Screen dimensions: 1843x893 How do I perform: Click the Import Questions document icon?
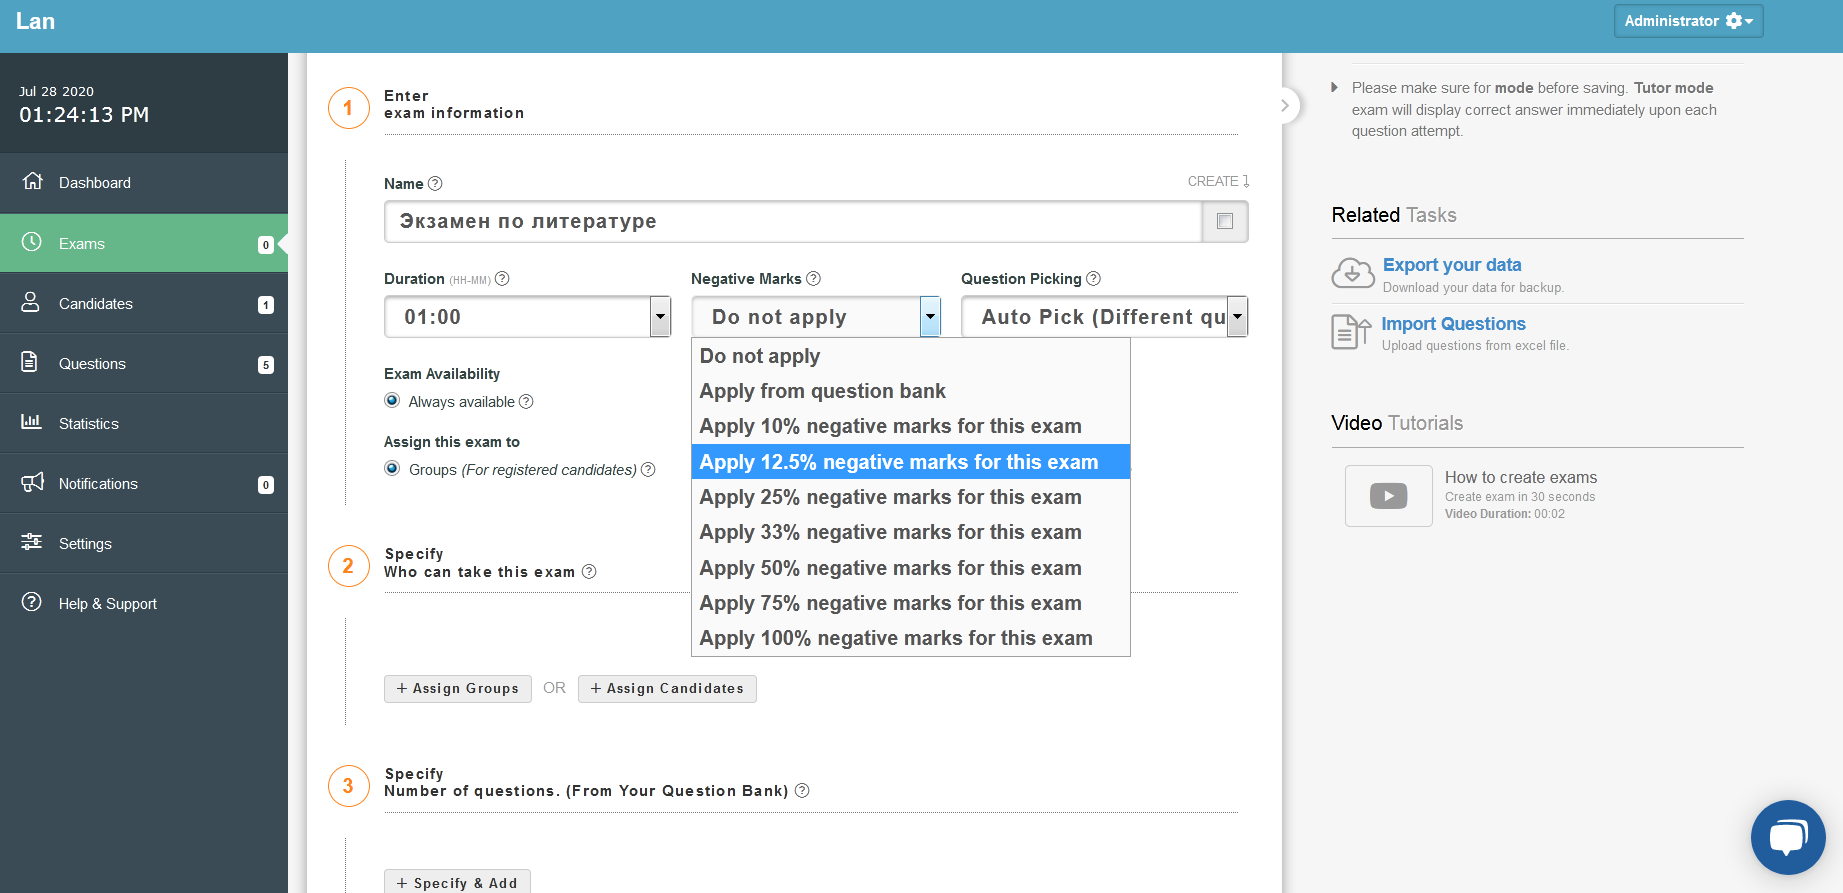coord(1350,332)
